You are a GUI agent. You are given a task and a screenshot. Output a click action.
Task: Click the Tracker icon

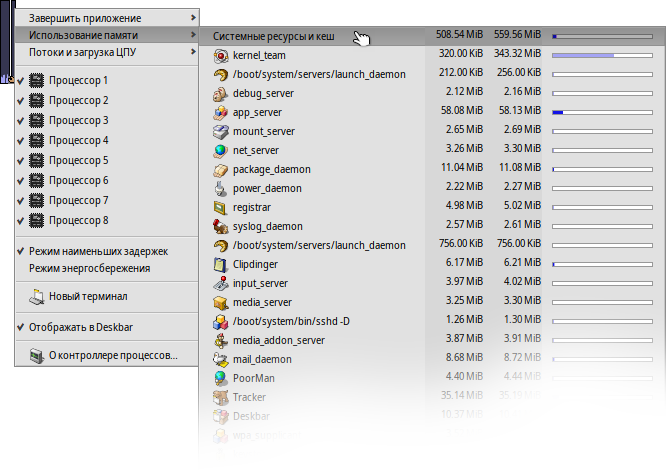pos(220,398)
